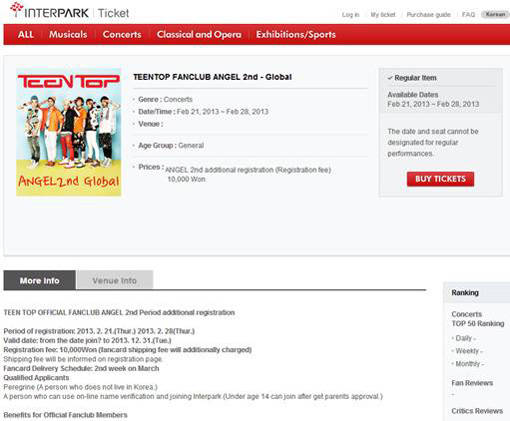Open the My ticket link

click(x=383, y=15)
